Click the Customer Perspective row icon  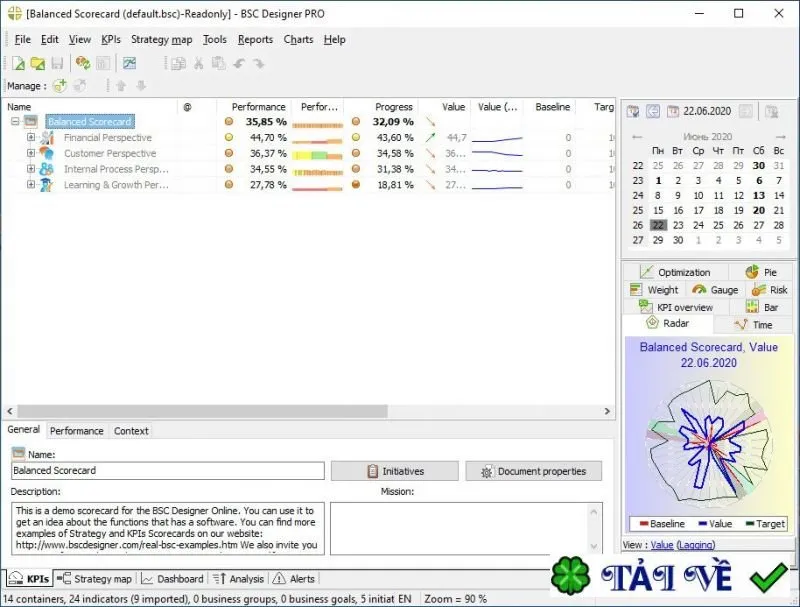(x=47, y=153)
